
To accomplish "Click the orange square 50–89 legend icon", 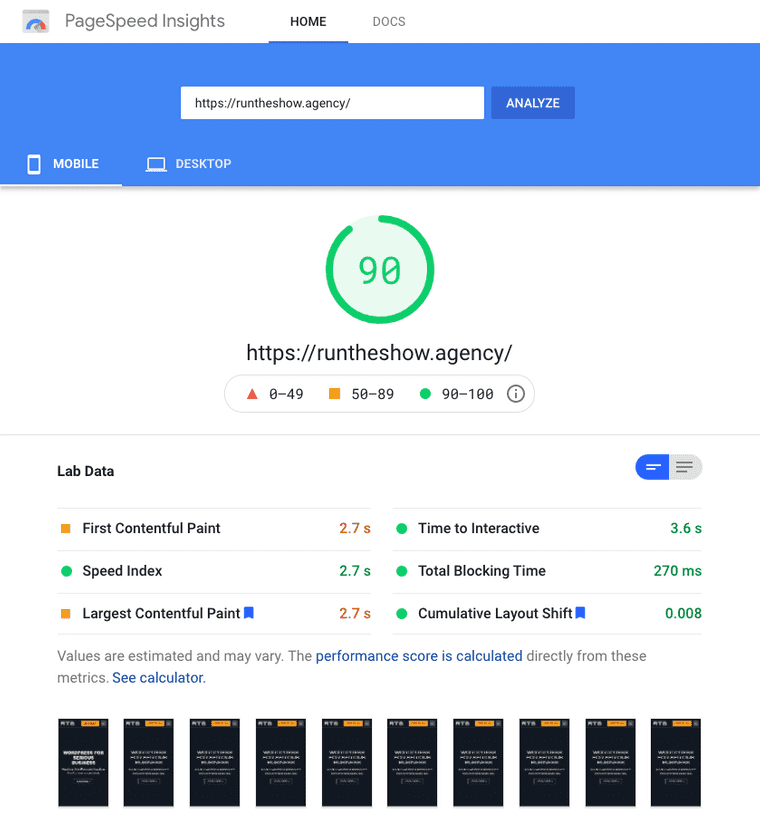I will point(334,394).
